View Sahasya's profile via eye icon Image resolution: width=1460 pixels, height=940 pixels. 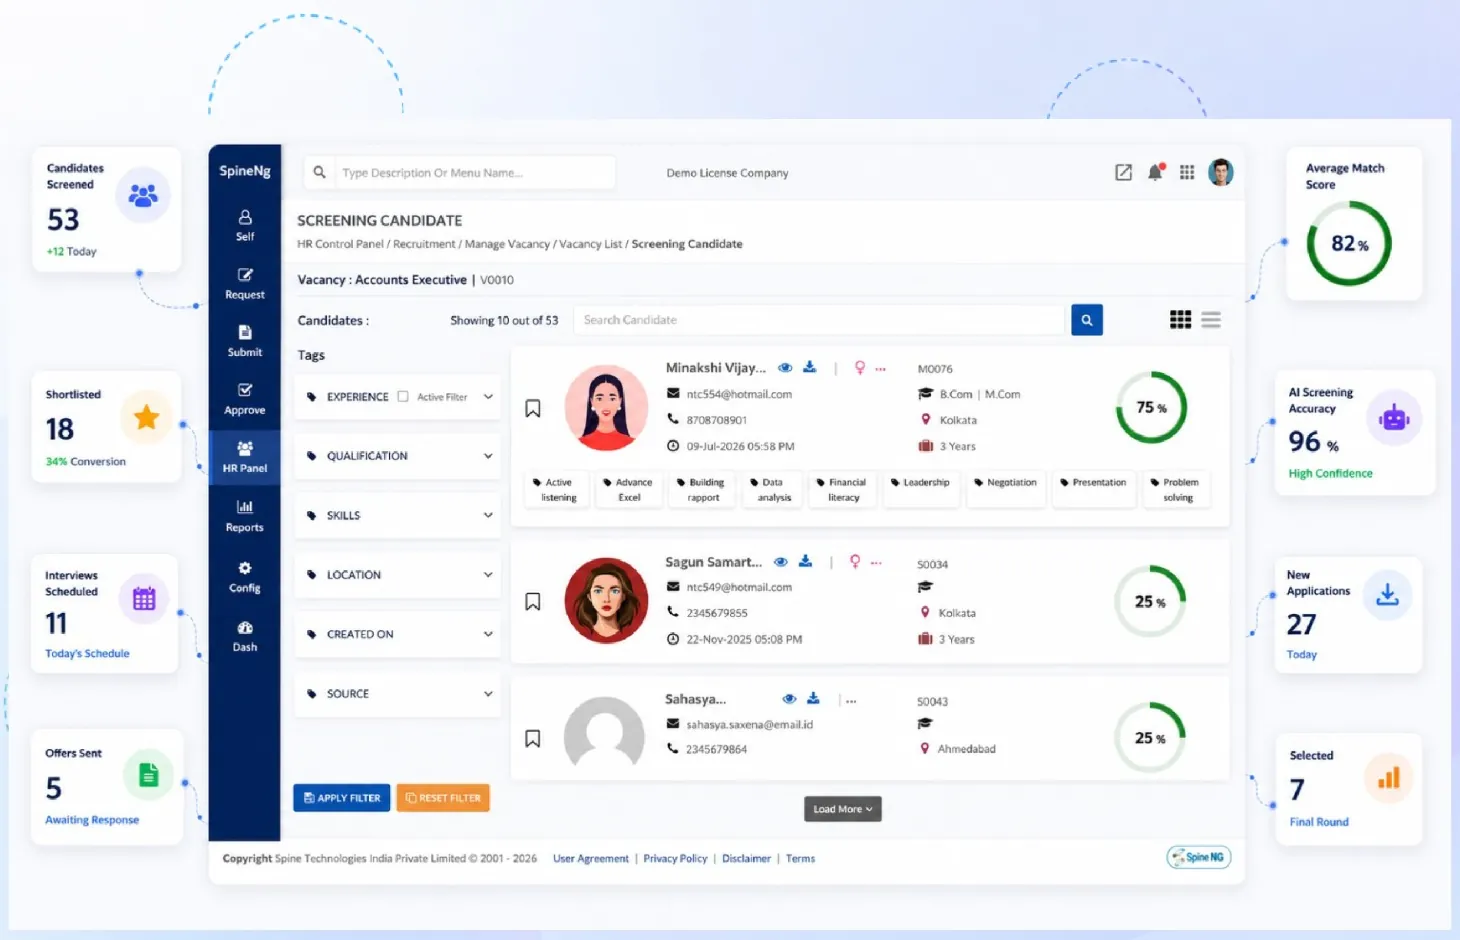[x=789, y=698]
